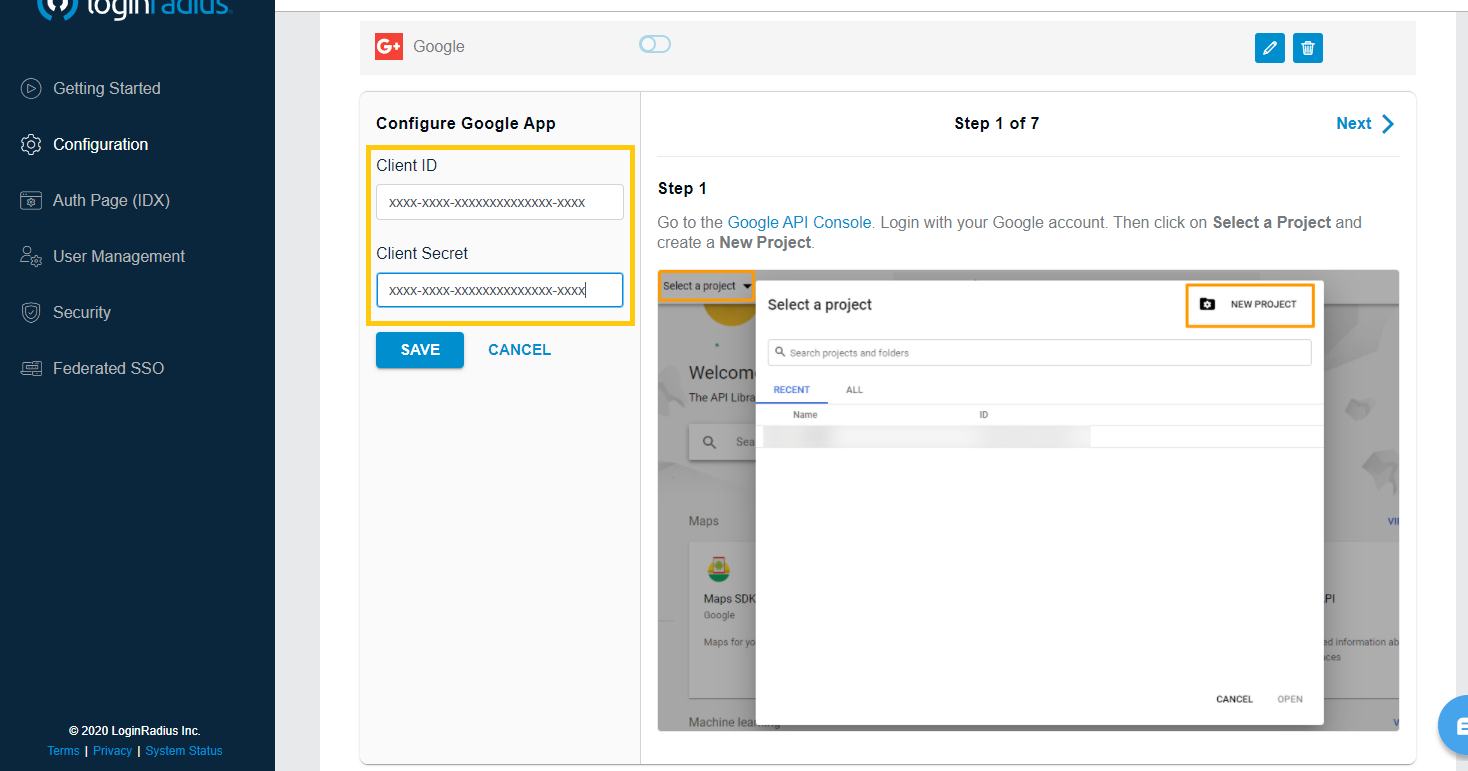Open the Privacy footer link

(112, 751)
